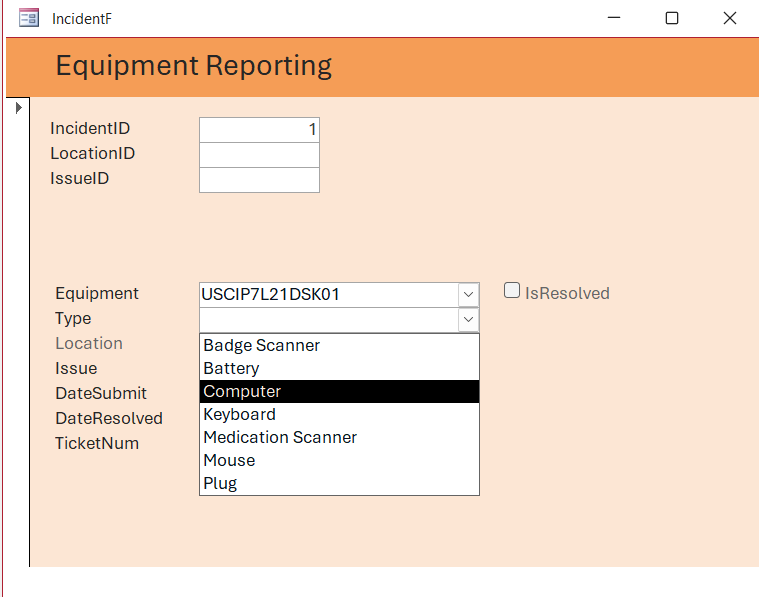Click the TicketNum label
This screenshot has height=597, width=761.
(x=97, y=443)
